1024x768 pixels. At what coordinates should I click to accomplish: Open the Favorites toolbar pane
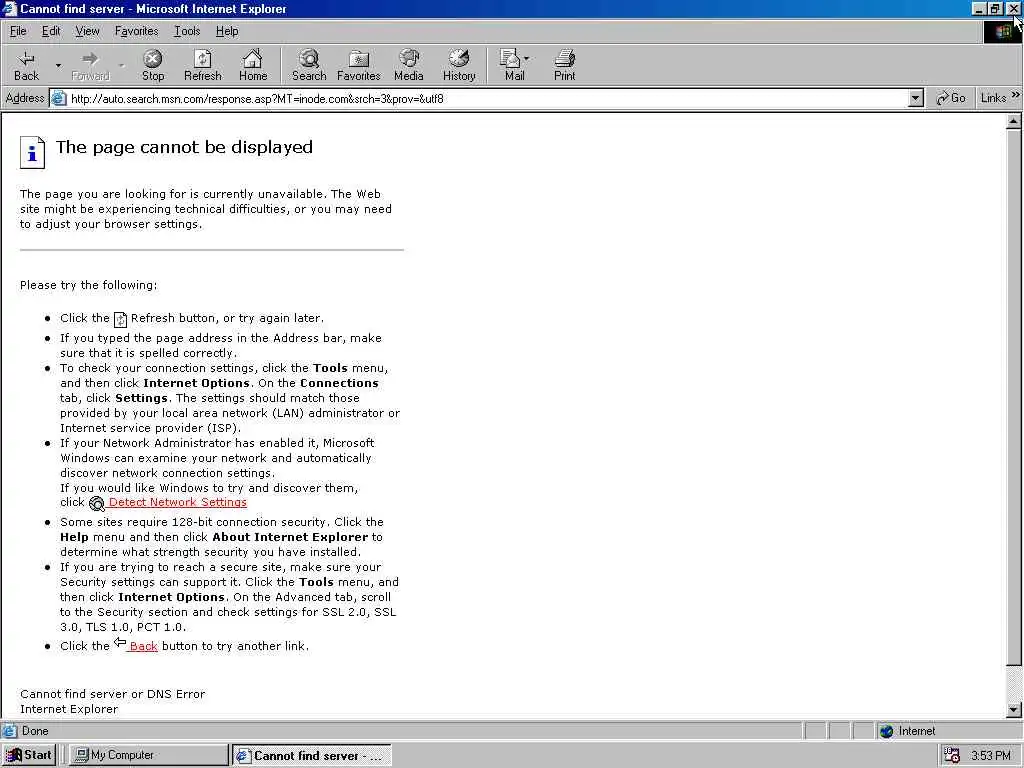tap(359, 65)
